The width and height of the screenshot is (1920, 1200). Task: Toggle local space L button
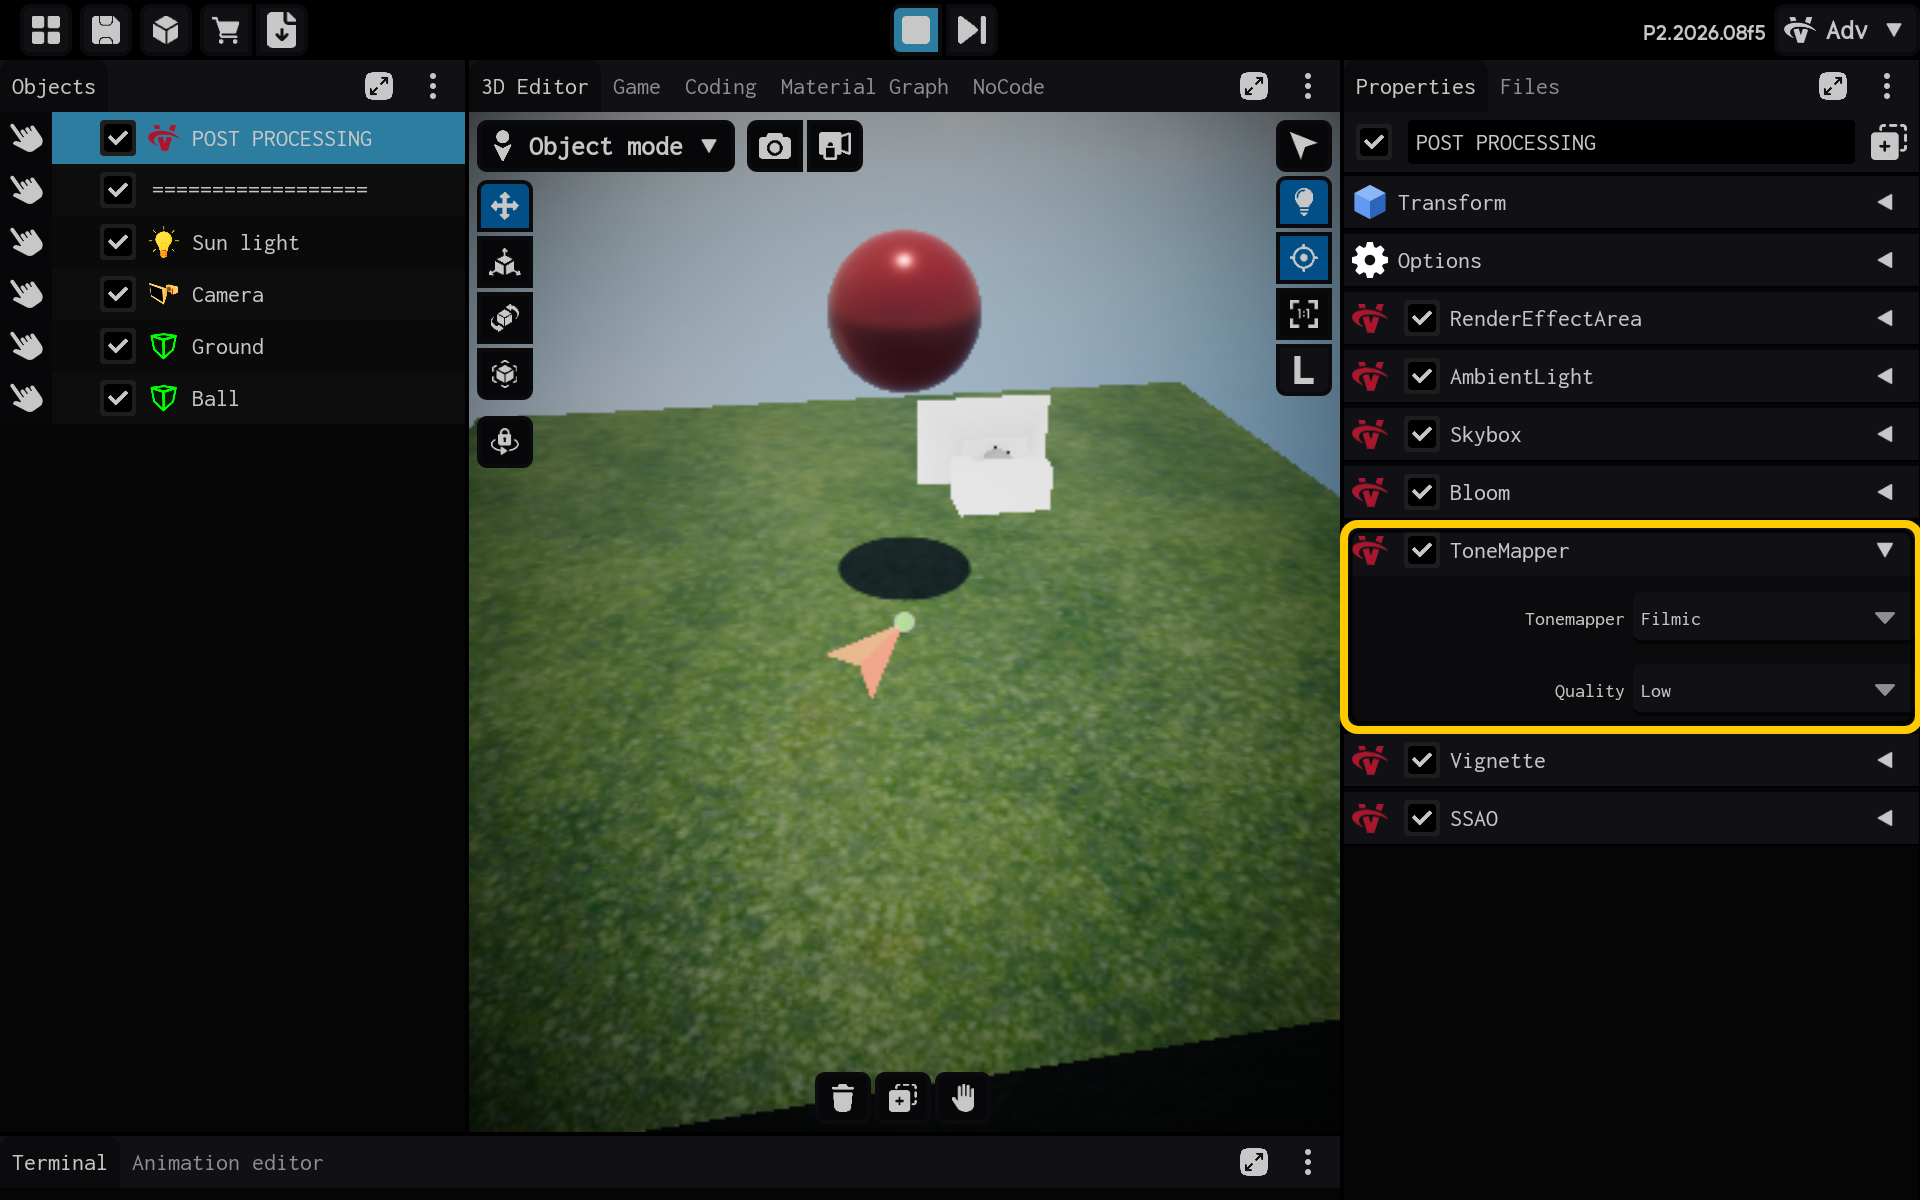tap(1304, 370)
